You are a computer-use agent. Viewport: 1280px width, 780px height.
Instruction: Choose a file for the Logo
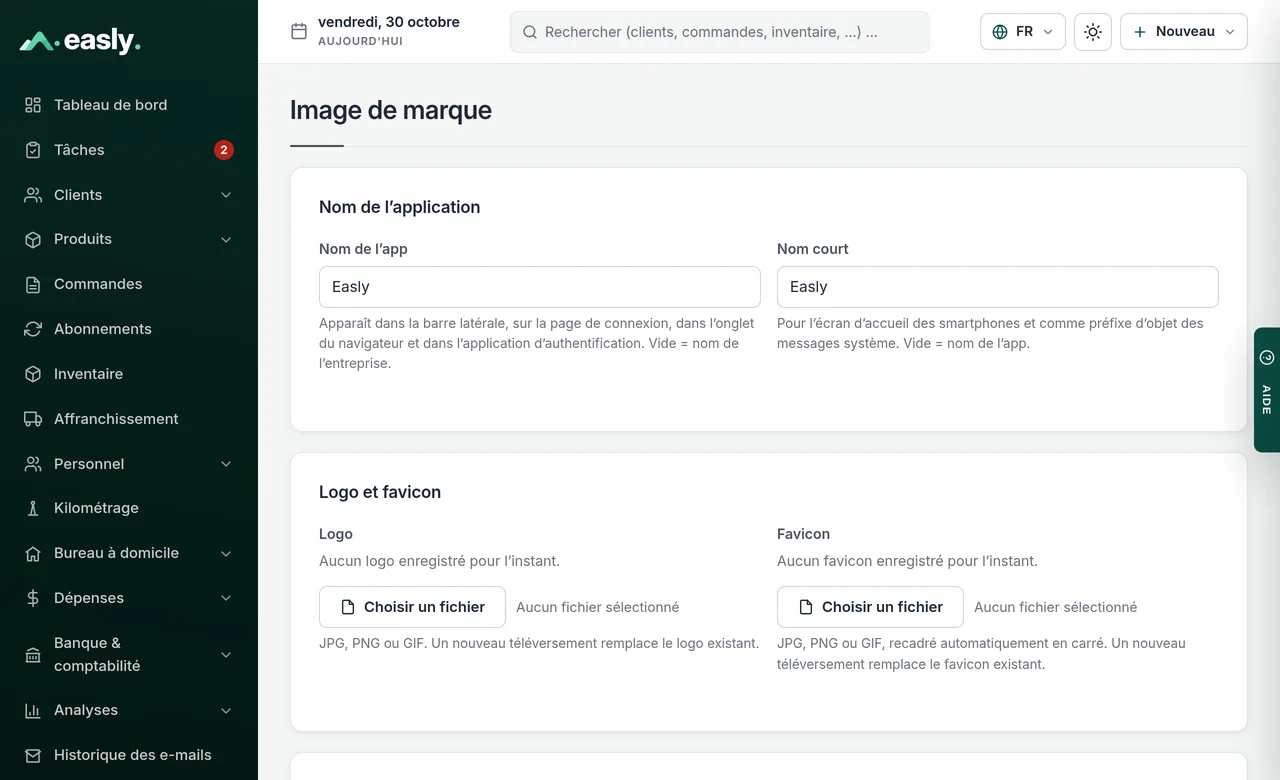point(412,607)
